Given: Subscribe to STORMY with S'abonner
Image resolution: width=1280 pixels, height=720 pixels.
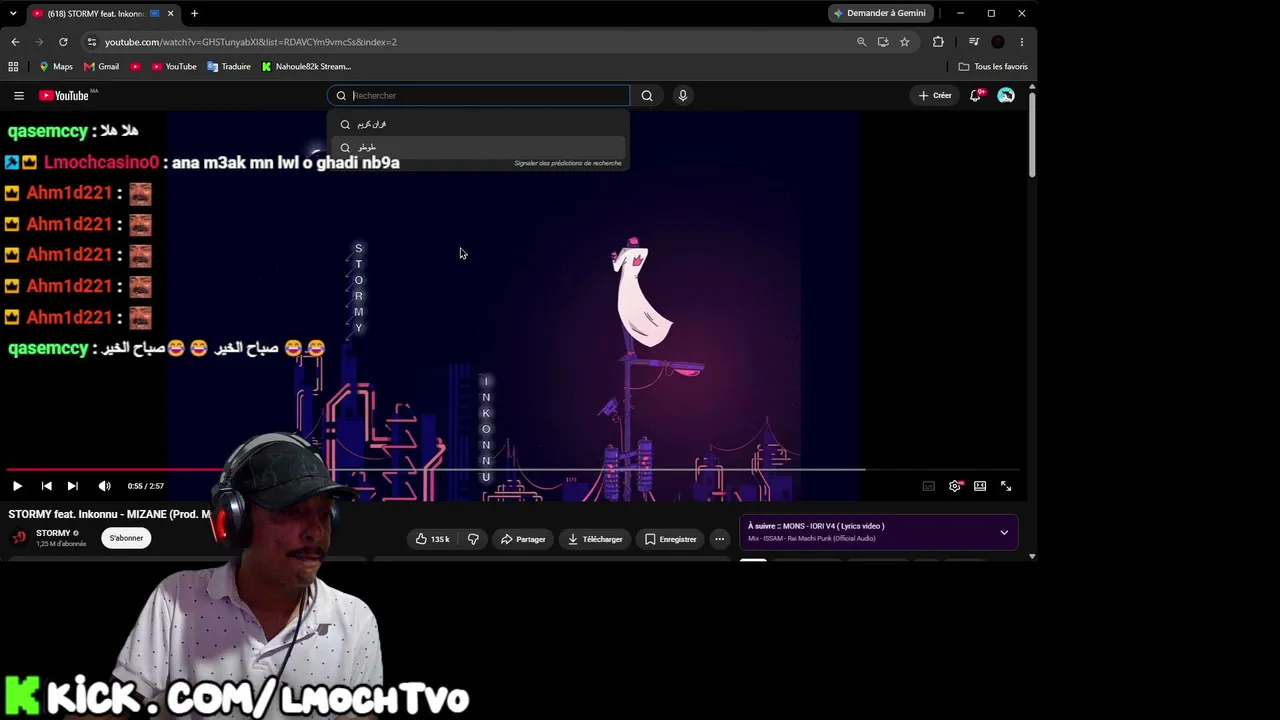Looking at the screenshot, I should 126,538.
